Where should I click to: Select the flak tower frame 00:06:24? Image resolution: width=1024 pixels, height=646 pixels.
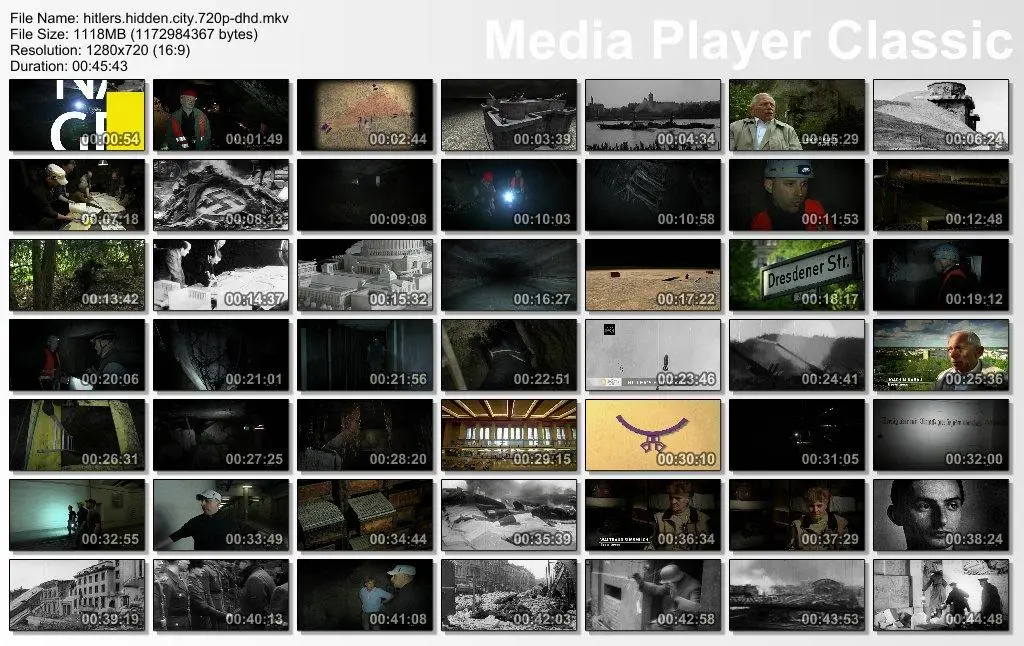[941, 115]
